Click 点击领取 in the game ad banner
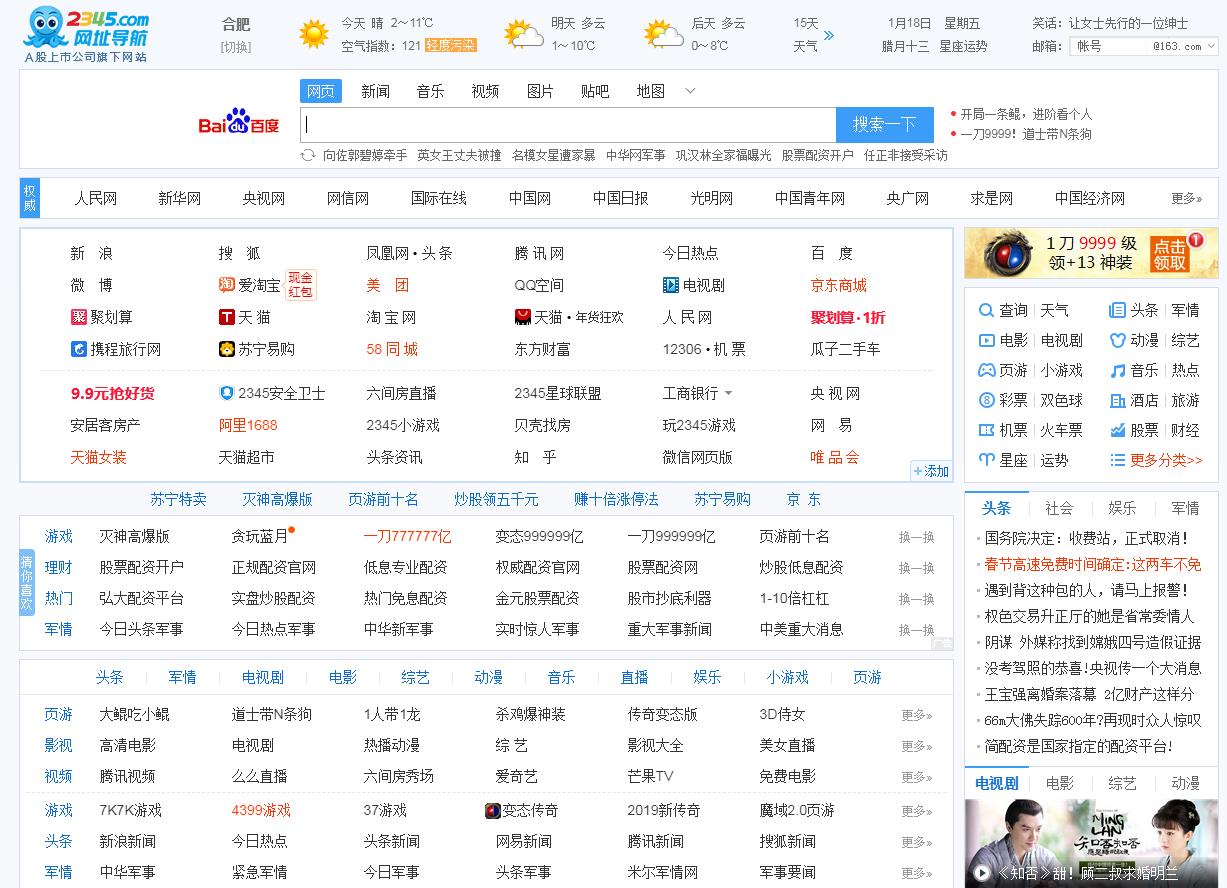Viewport: 1227px width, 888px height. pos(1169,254)
